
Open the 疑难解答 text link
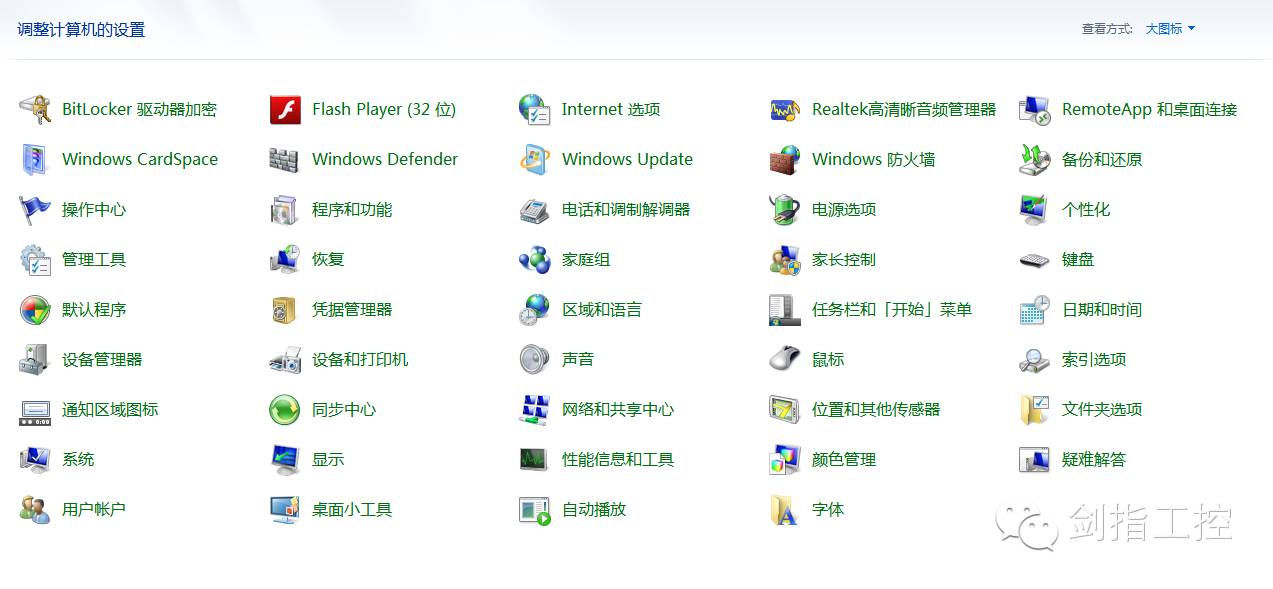[x=1094, y=459]
